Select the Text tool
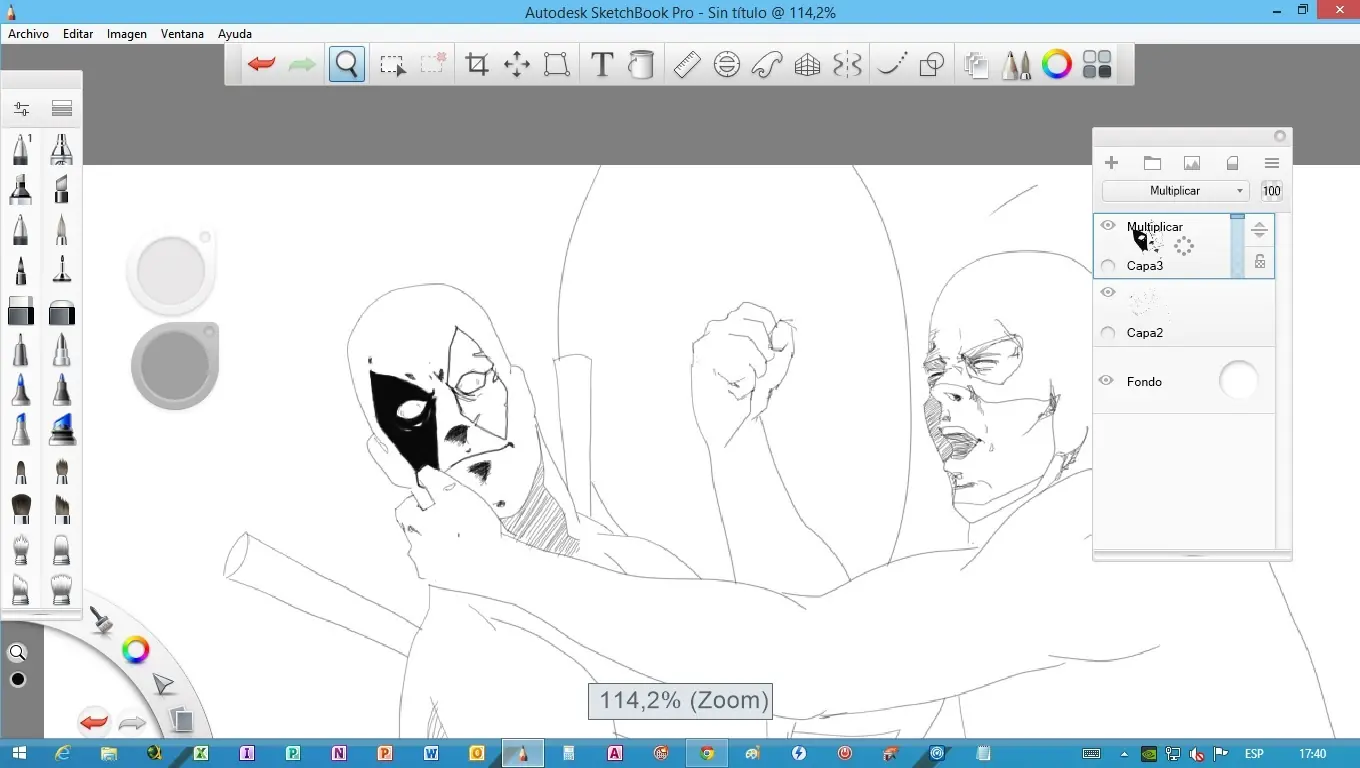 coord(601,65)
